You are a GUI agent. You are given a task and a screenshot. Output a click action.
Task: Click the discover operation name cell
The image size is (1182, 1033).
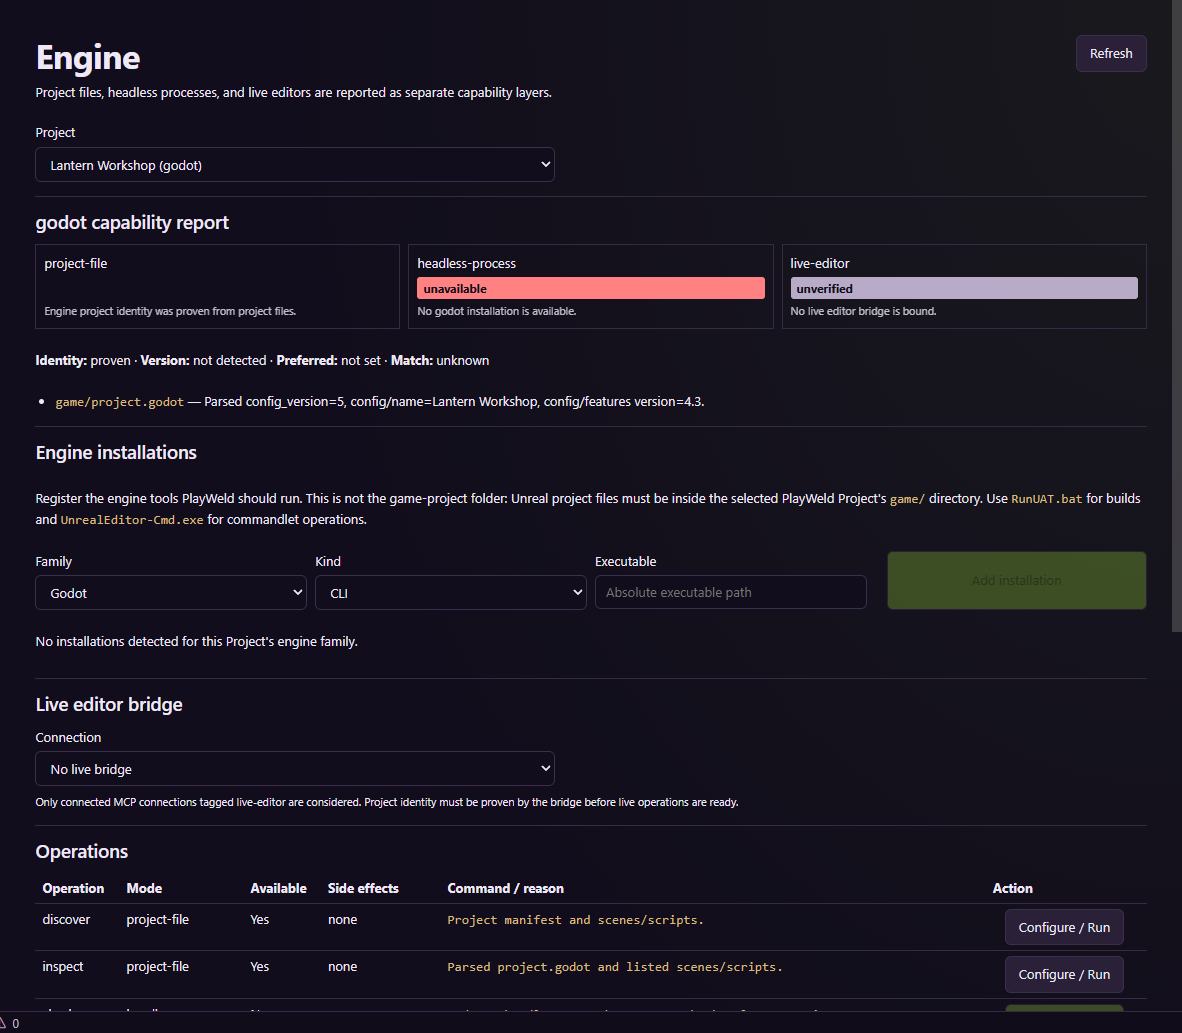coord(66,919)
